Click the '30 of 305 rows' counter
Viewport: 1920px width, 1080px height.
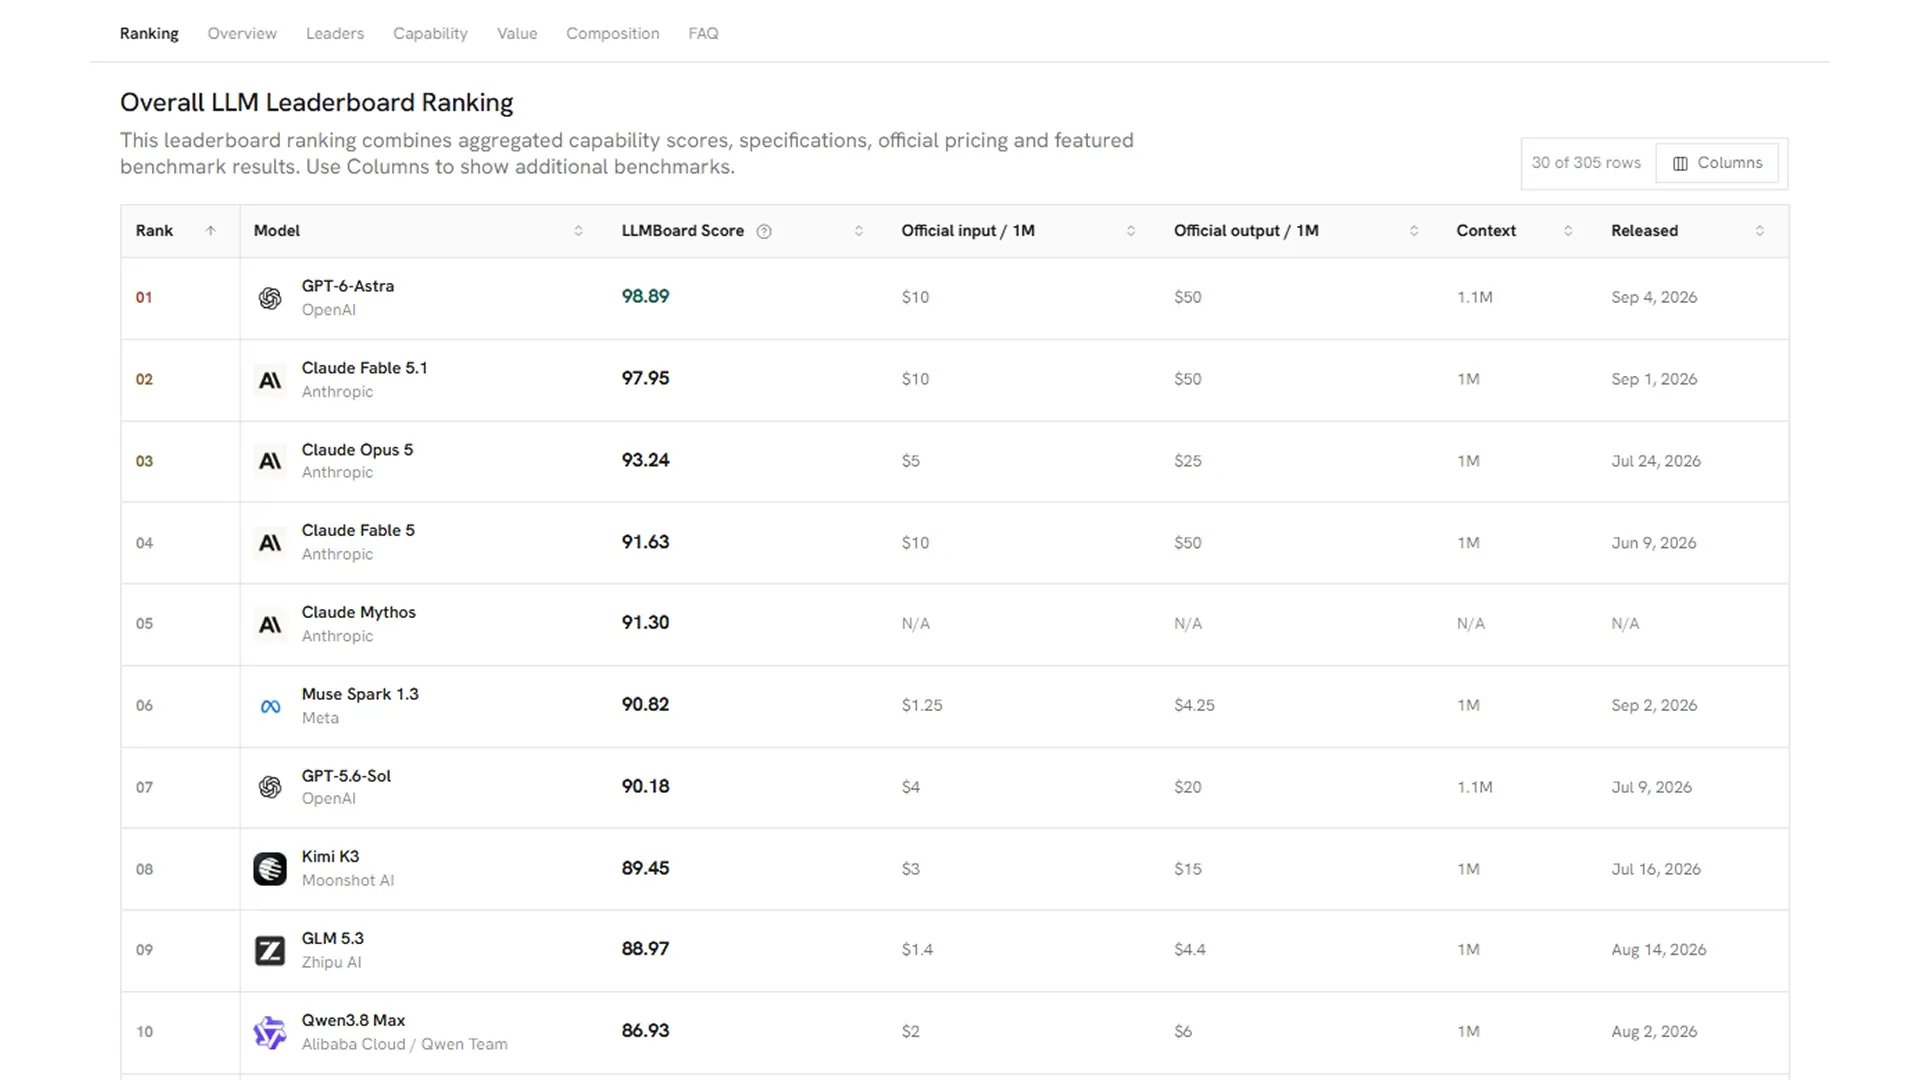tap(1586, 163)
